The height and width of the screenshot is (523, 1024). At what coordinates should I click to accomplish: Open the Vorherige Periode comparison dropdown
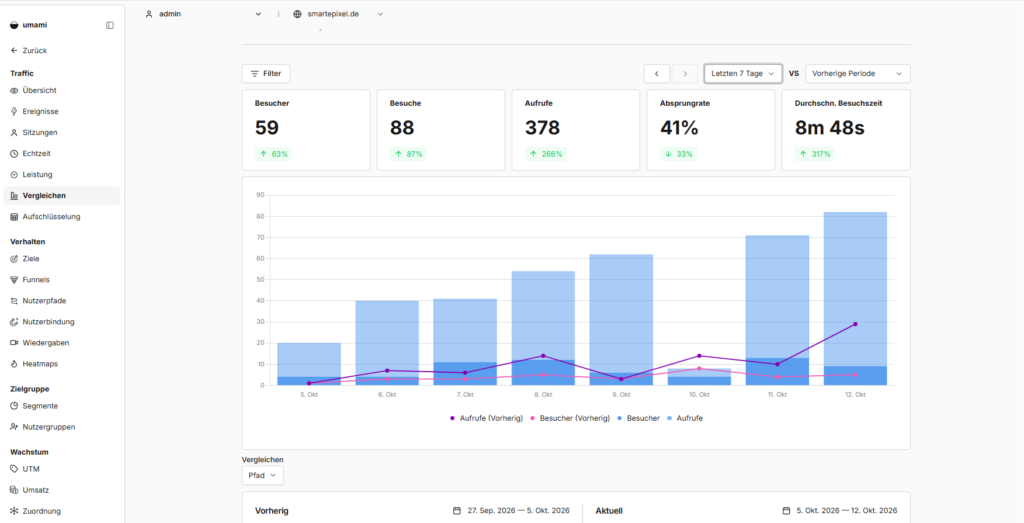(x=857, y=74)
